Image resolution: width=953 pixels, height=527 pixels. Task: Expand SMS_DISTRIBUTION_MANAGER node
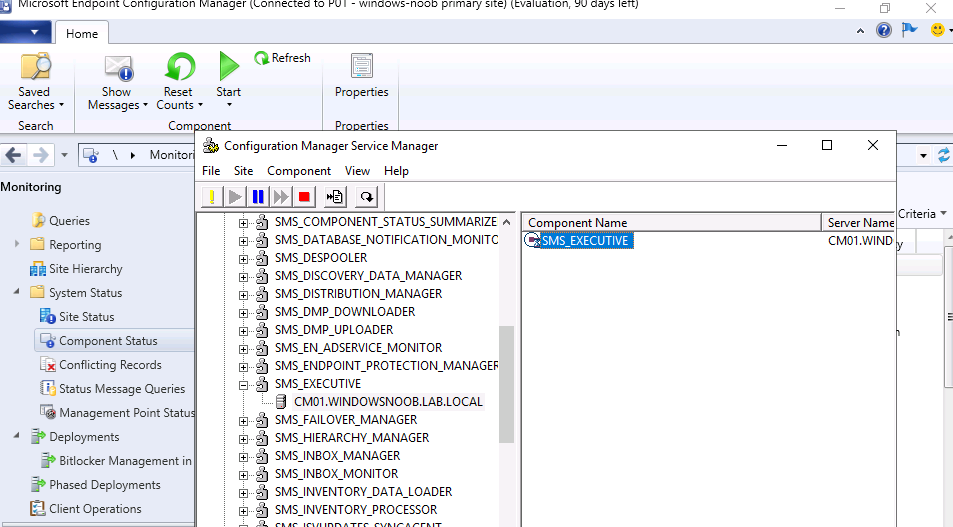[243, 295]
